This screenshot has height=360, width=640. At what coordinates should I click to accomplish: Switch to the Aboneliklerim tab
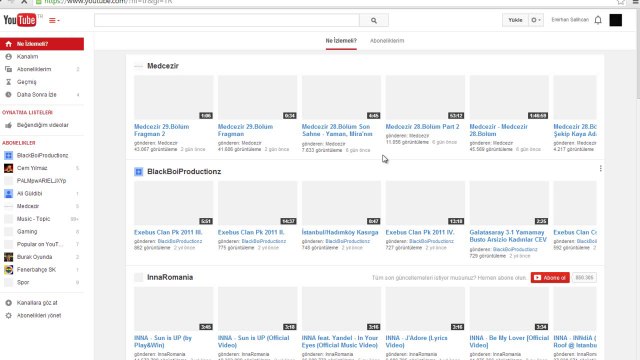[387, 41]
